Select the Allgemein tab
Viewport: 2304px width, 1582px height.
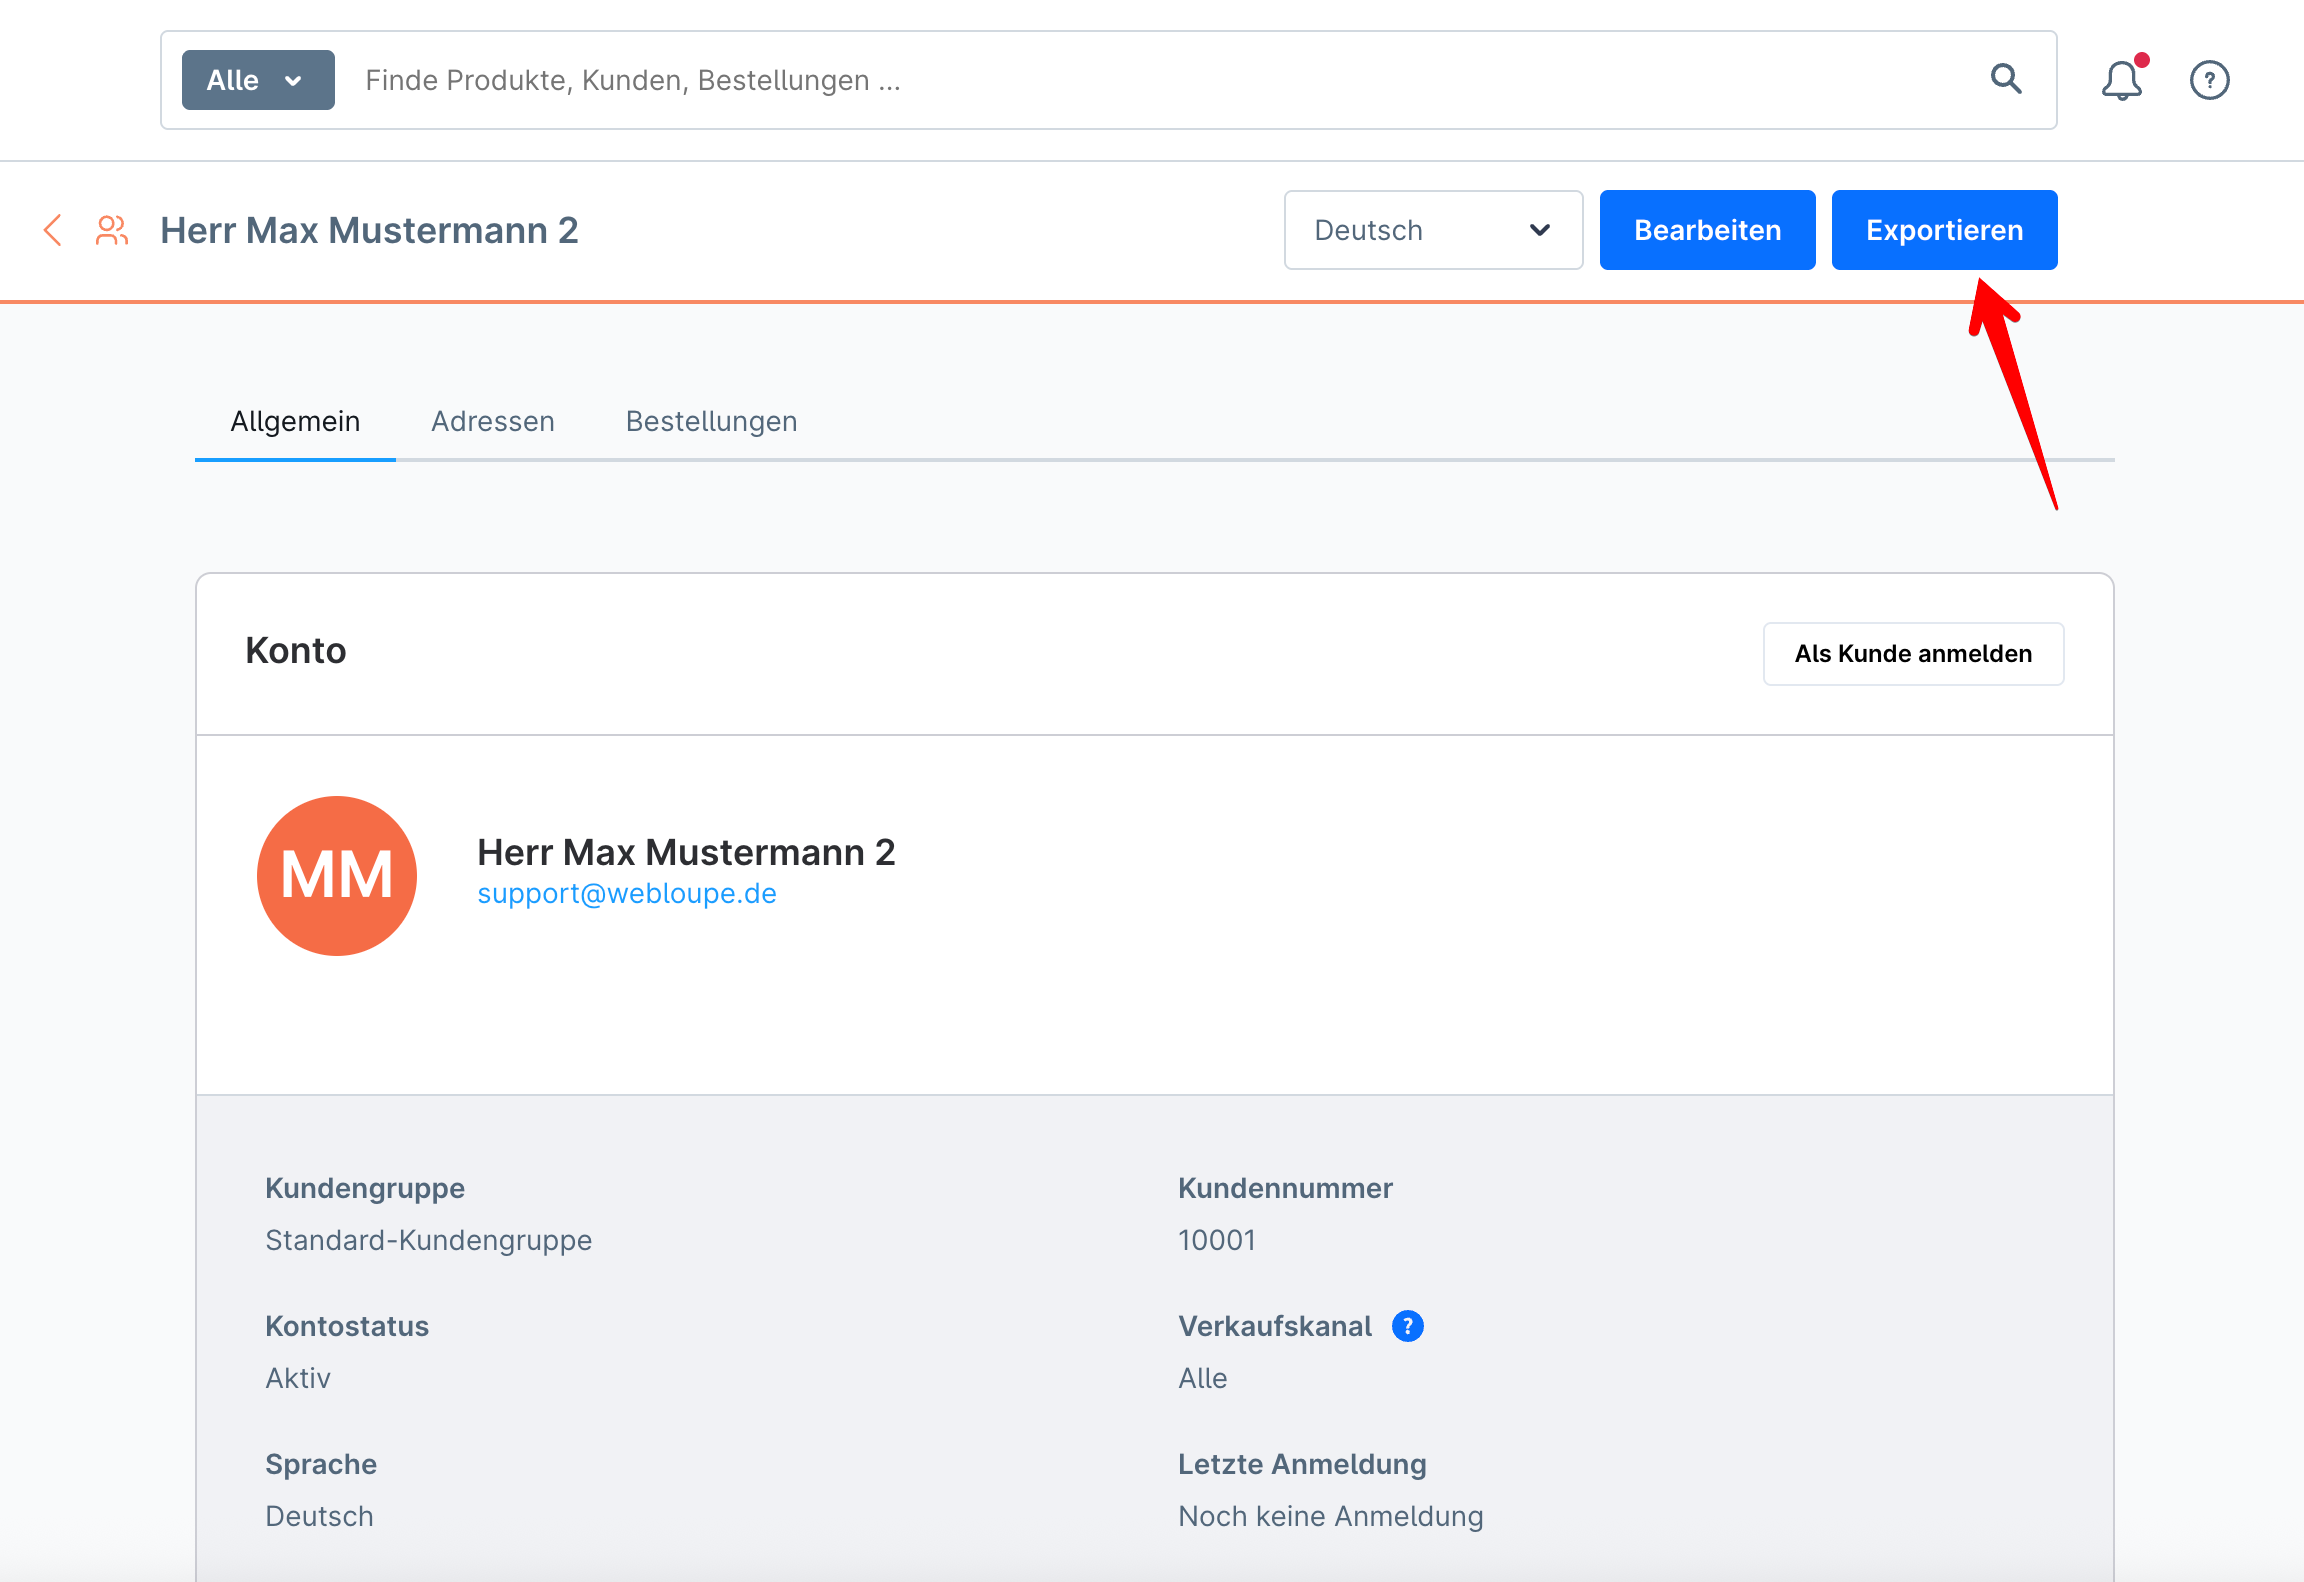point(295,421)
